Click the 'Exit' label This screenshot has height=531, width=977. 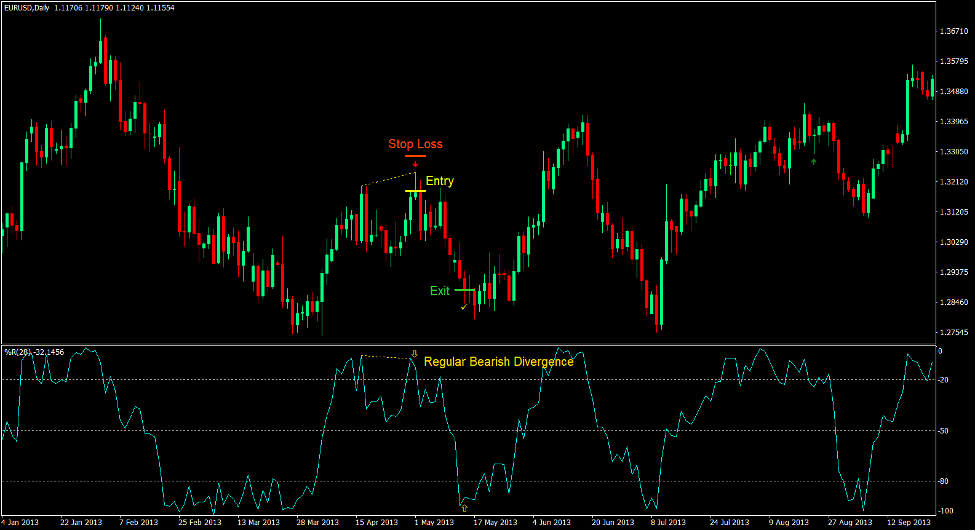pos(440,291)
